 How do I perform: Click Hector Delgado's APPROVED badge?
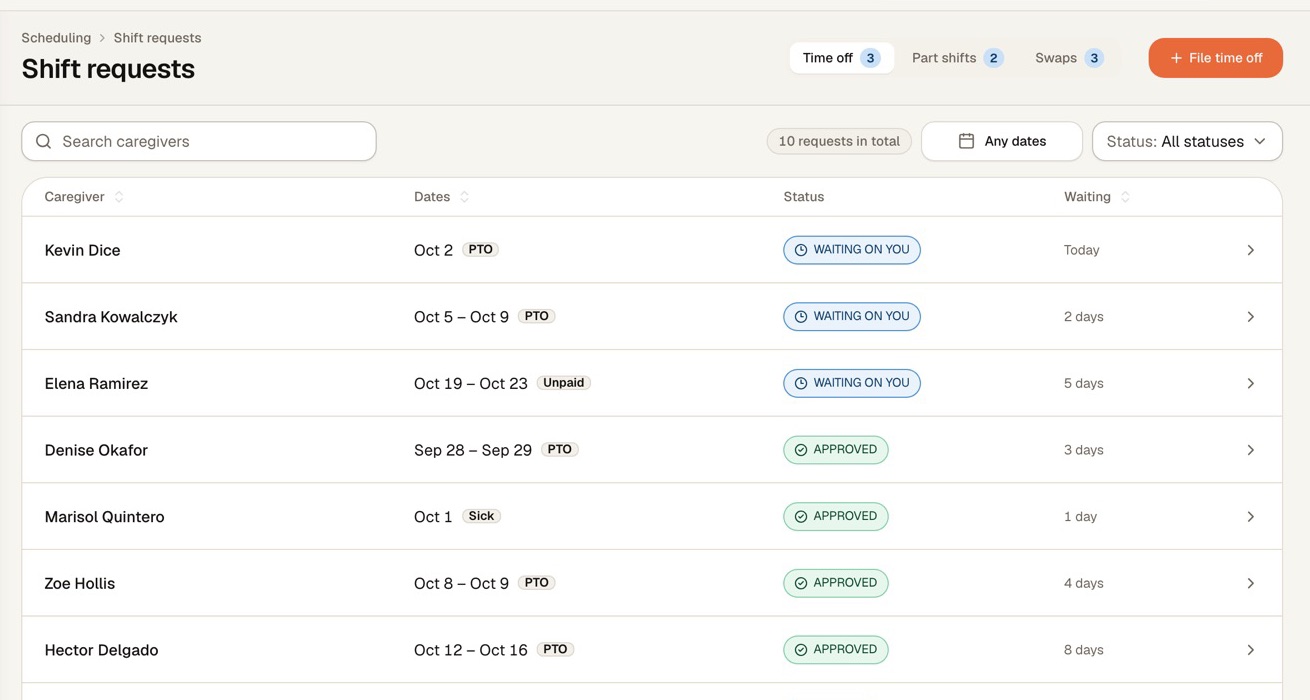836,650
